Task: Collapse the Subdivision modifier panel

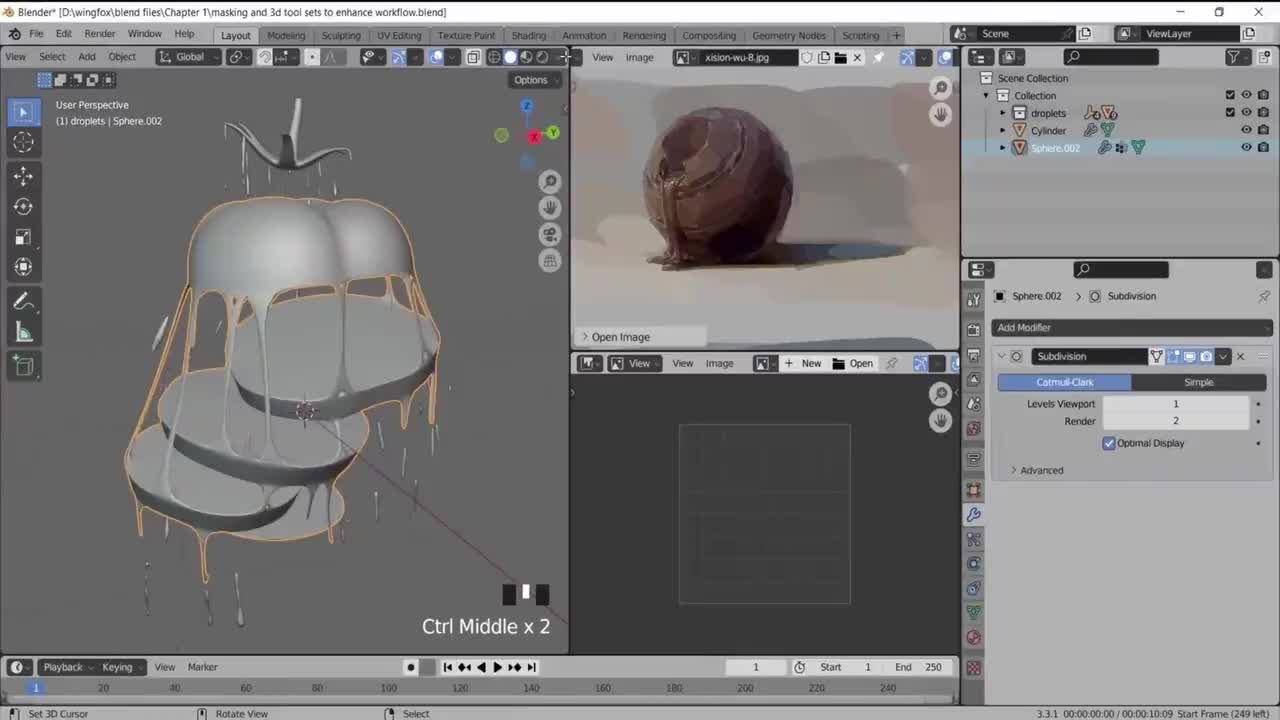Action: 1002,356
